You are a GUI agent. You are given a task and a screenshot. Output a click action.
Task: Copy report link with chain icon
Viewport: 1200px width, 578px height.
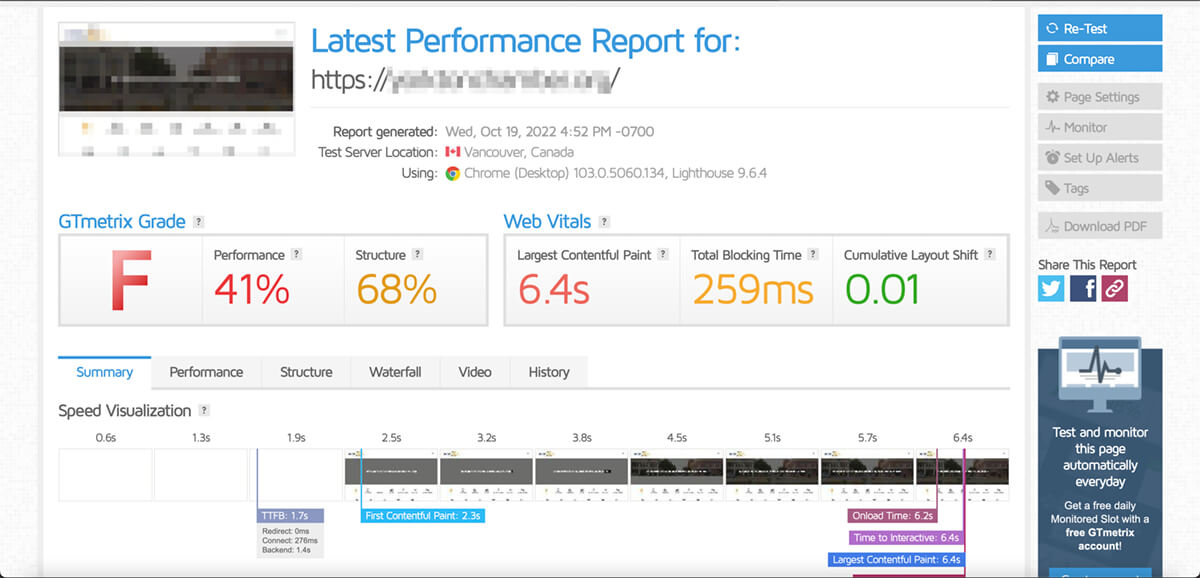coord(1114,288)
